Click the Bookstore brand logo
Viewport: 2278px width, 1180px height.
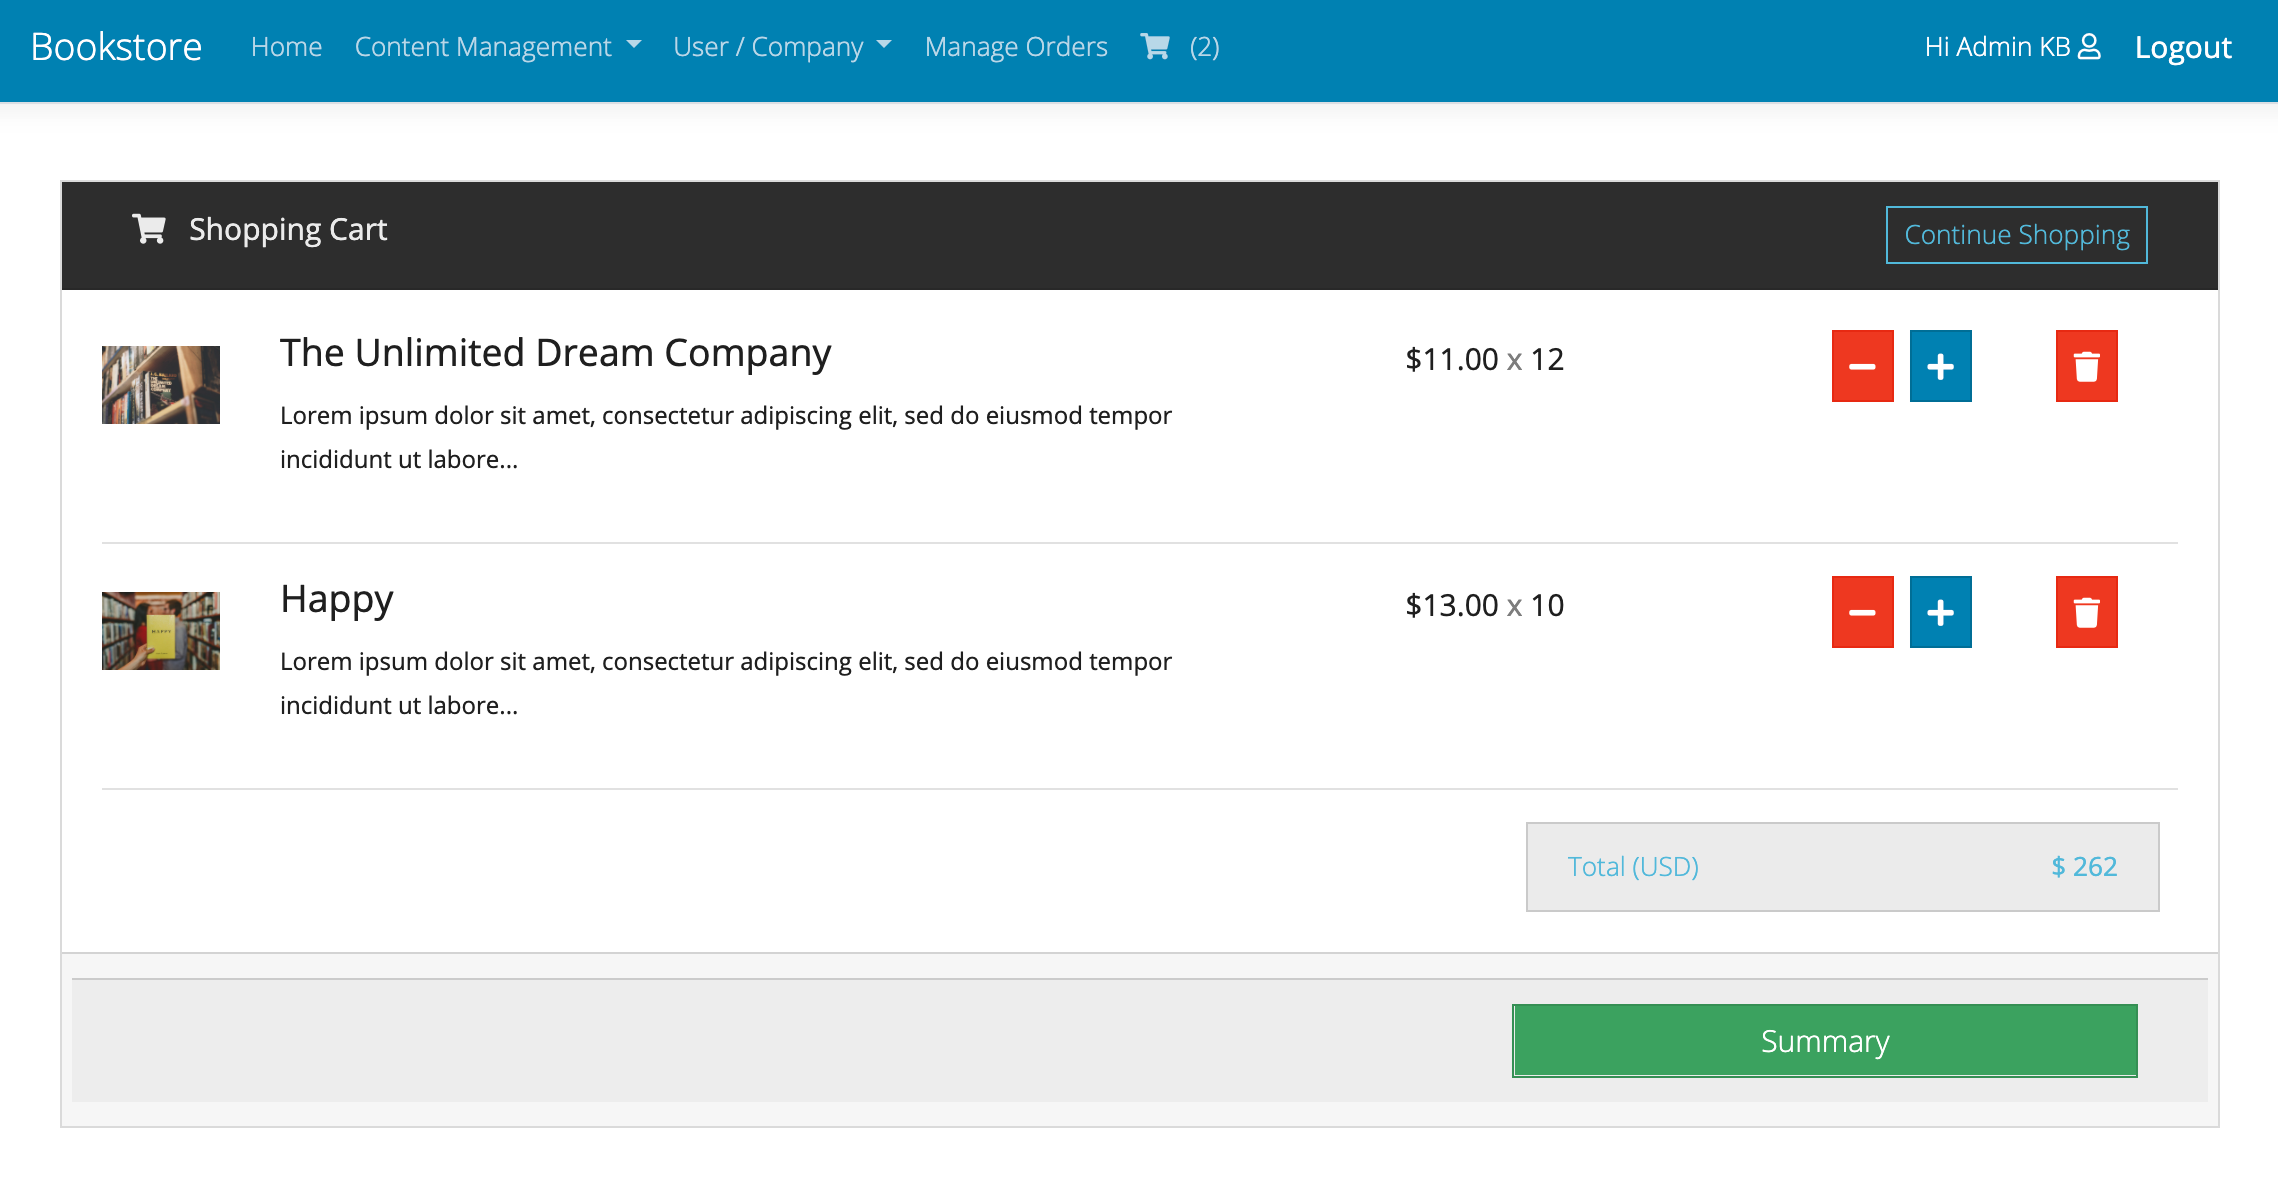[116, 47]
